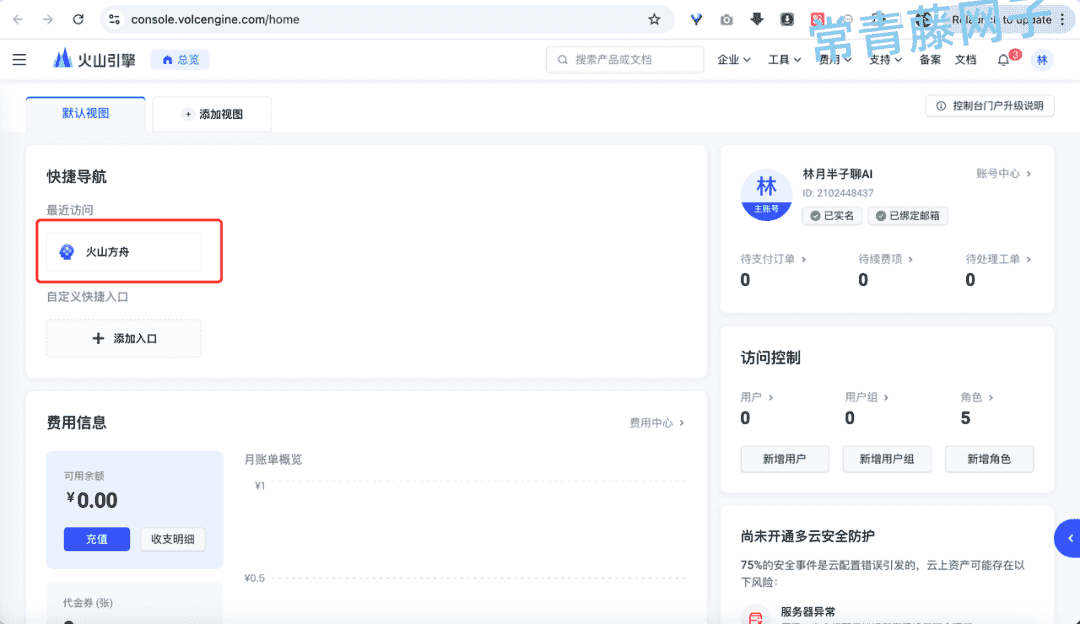Click the 月账单概览 heading text
Viewport: 1080px width, 624px height.
pyautogui.click(x=273, y=459)
